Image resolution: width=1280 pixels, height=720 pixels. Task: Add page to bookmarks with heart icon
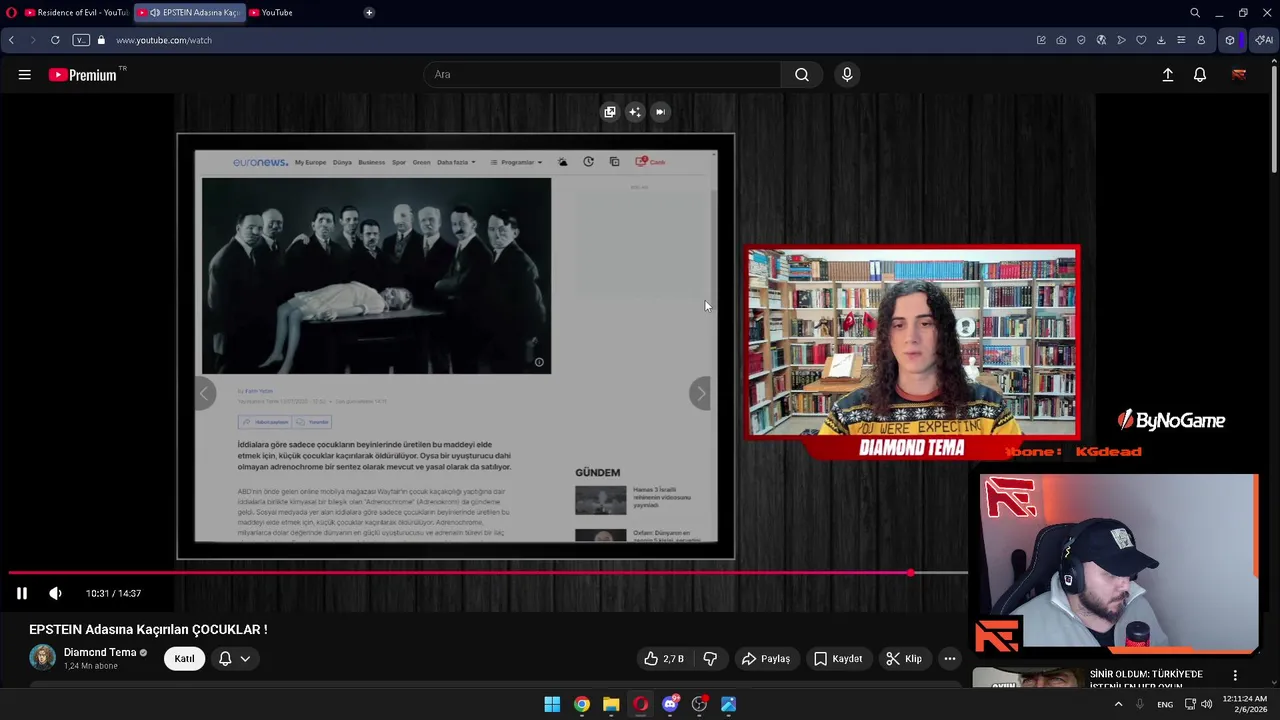tap(1141, 40)
